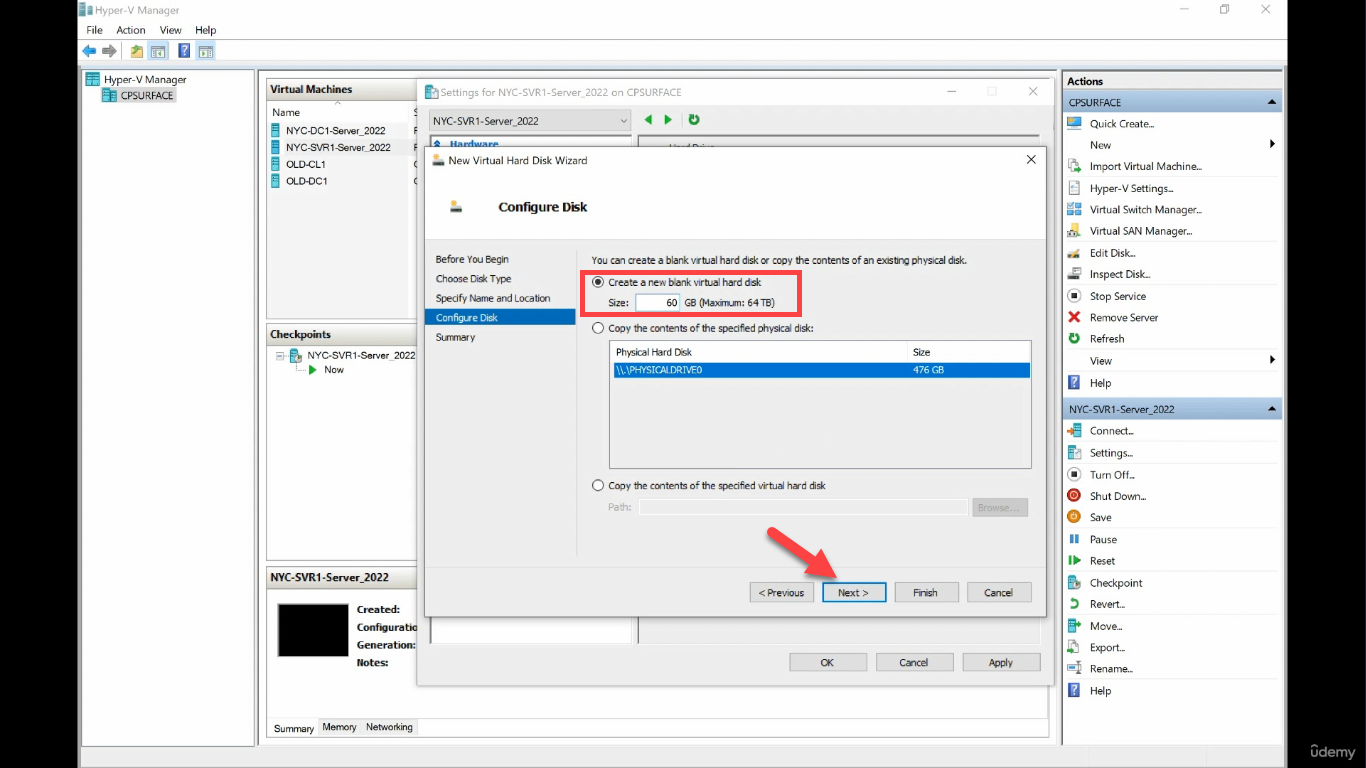Expand the New submenu arrow in Actions
This screenshot has width=1366, height=768.
(1272, 145)
